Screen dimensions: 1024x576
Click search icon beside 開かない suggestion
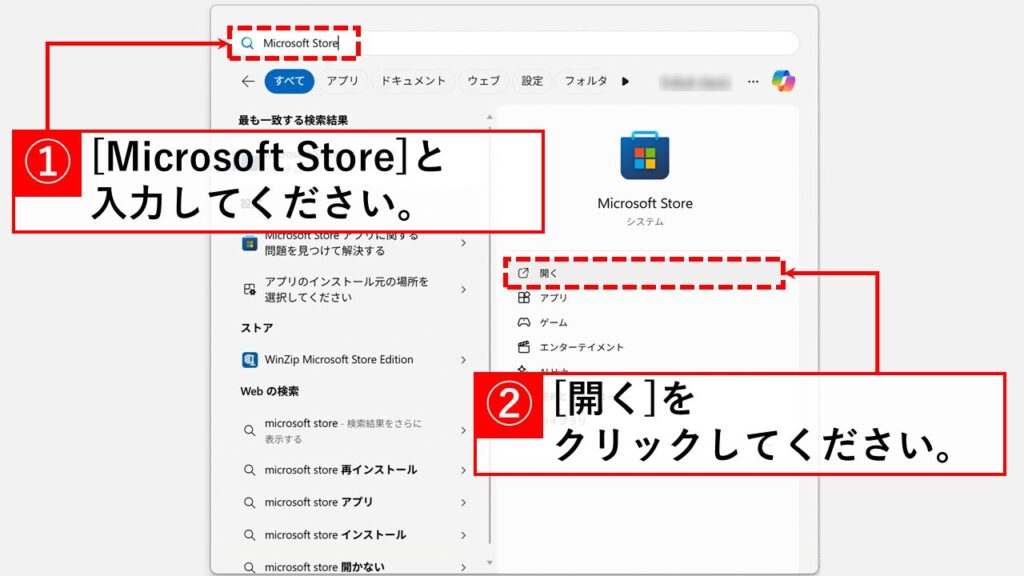[249, 567]
